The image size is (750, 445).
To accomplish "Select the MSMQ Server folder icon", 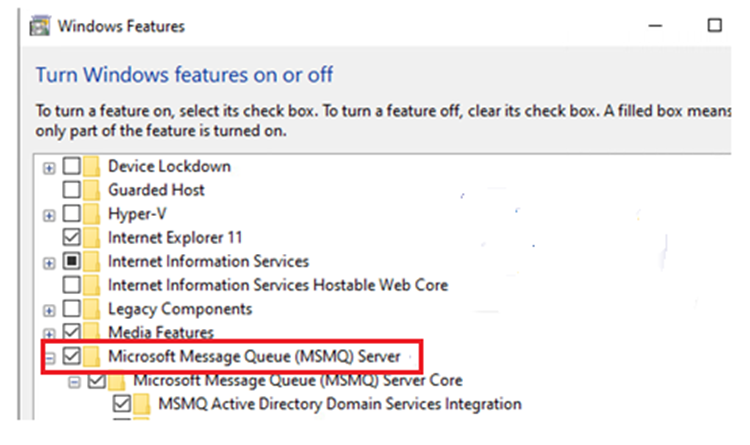I will [x=92, y=356].
